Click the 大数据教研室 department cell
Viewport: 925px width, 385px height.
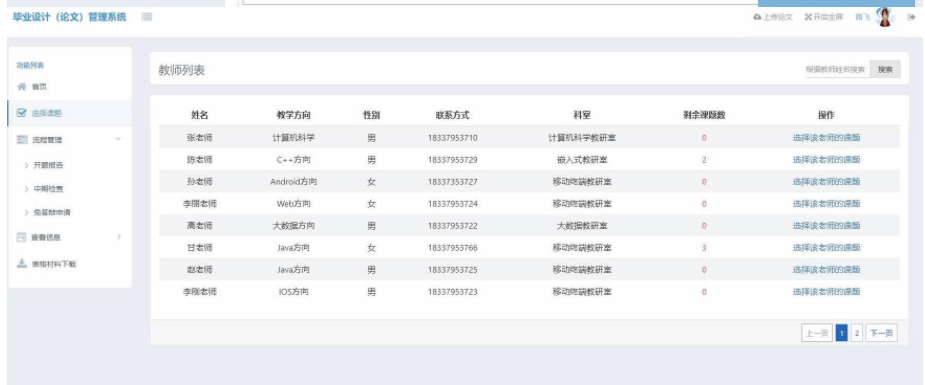coord(582,226)
